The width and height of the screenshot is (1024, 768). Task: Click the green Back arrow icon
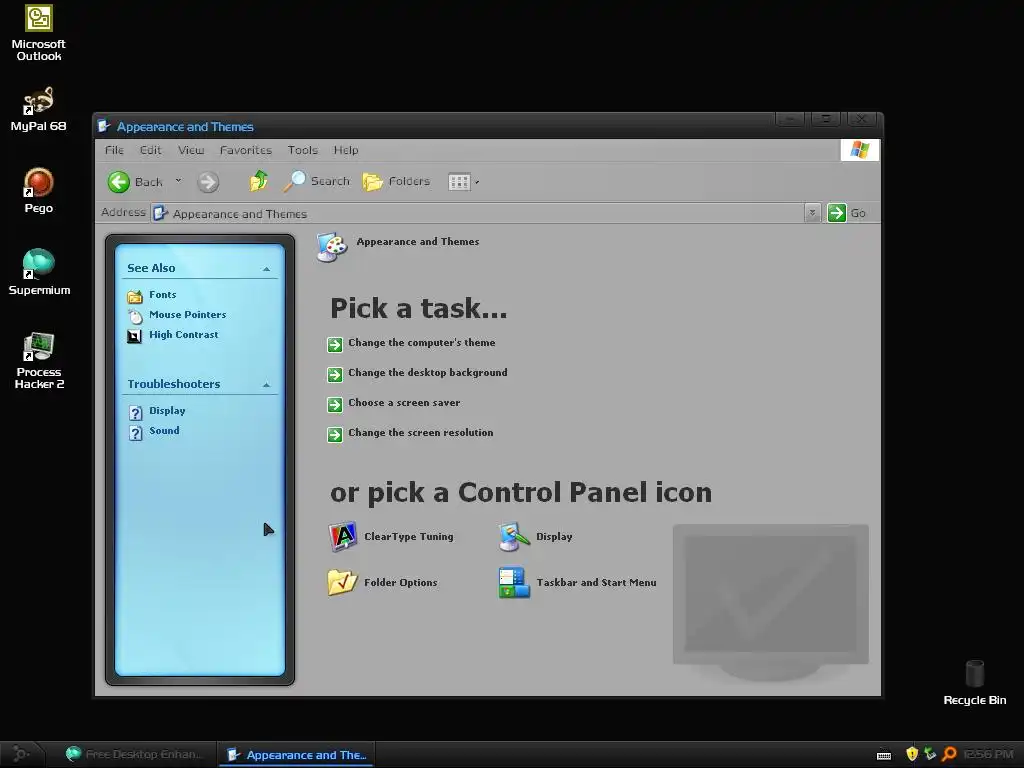[119, 182]
